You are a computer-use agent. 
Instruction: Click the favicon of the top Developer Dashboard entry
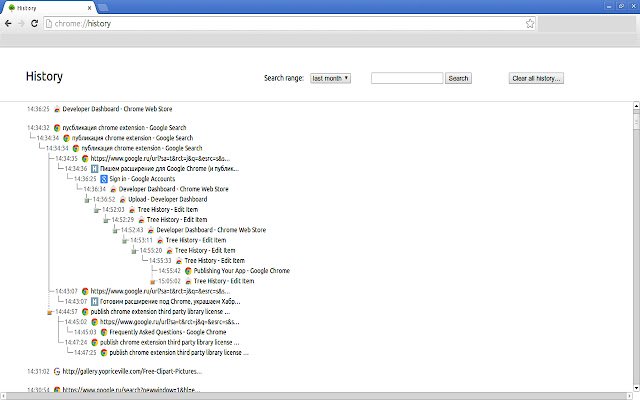point(57,109)
